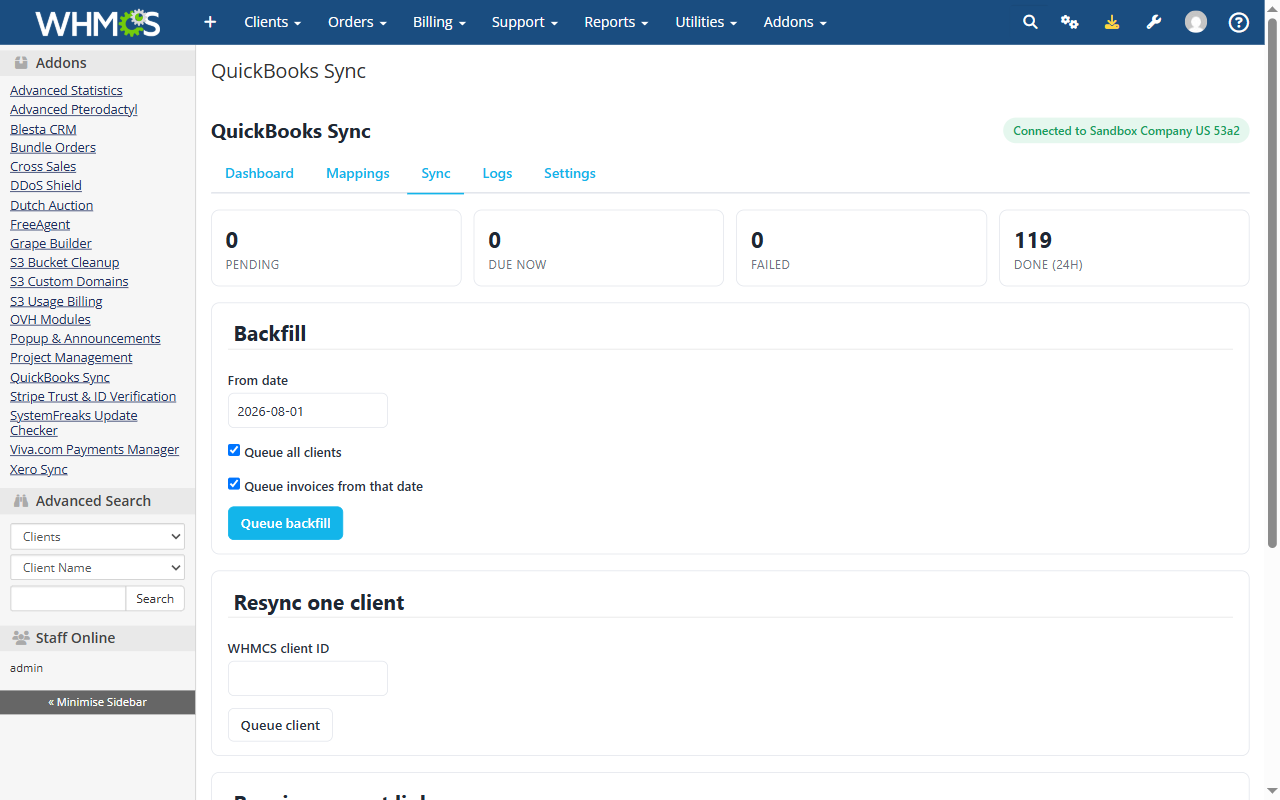Click the Advanced Search text box

(68, 599)
